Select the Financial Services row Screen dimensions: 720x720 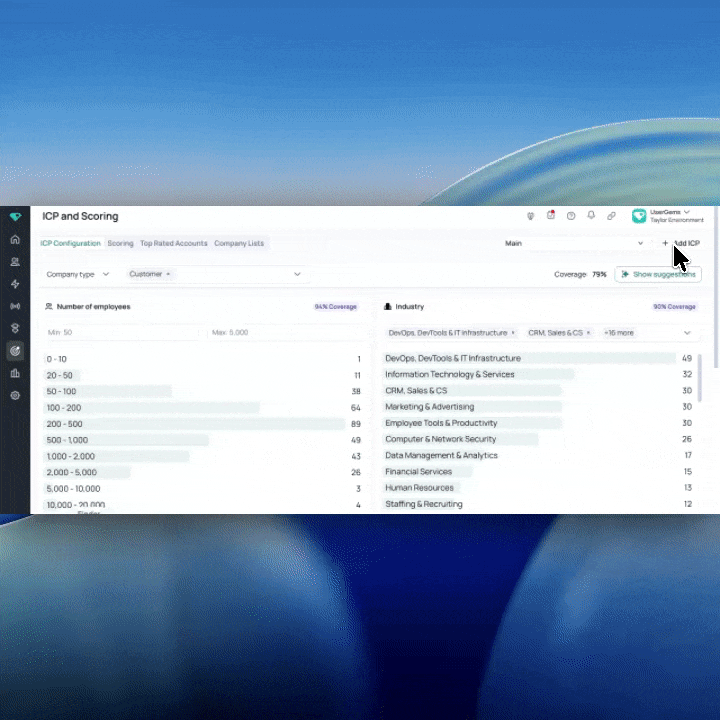[x=538, y=472]
